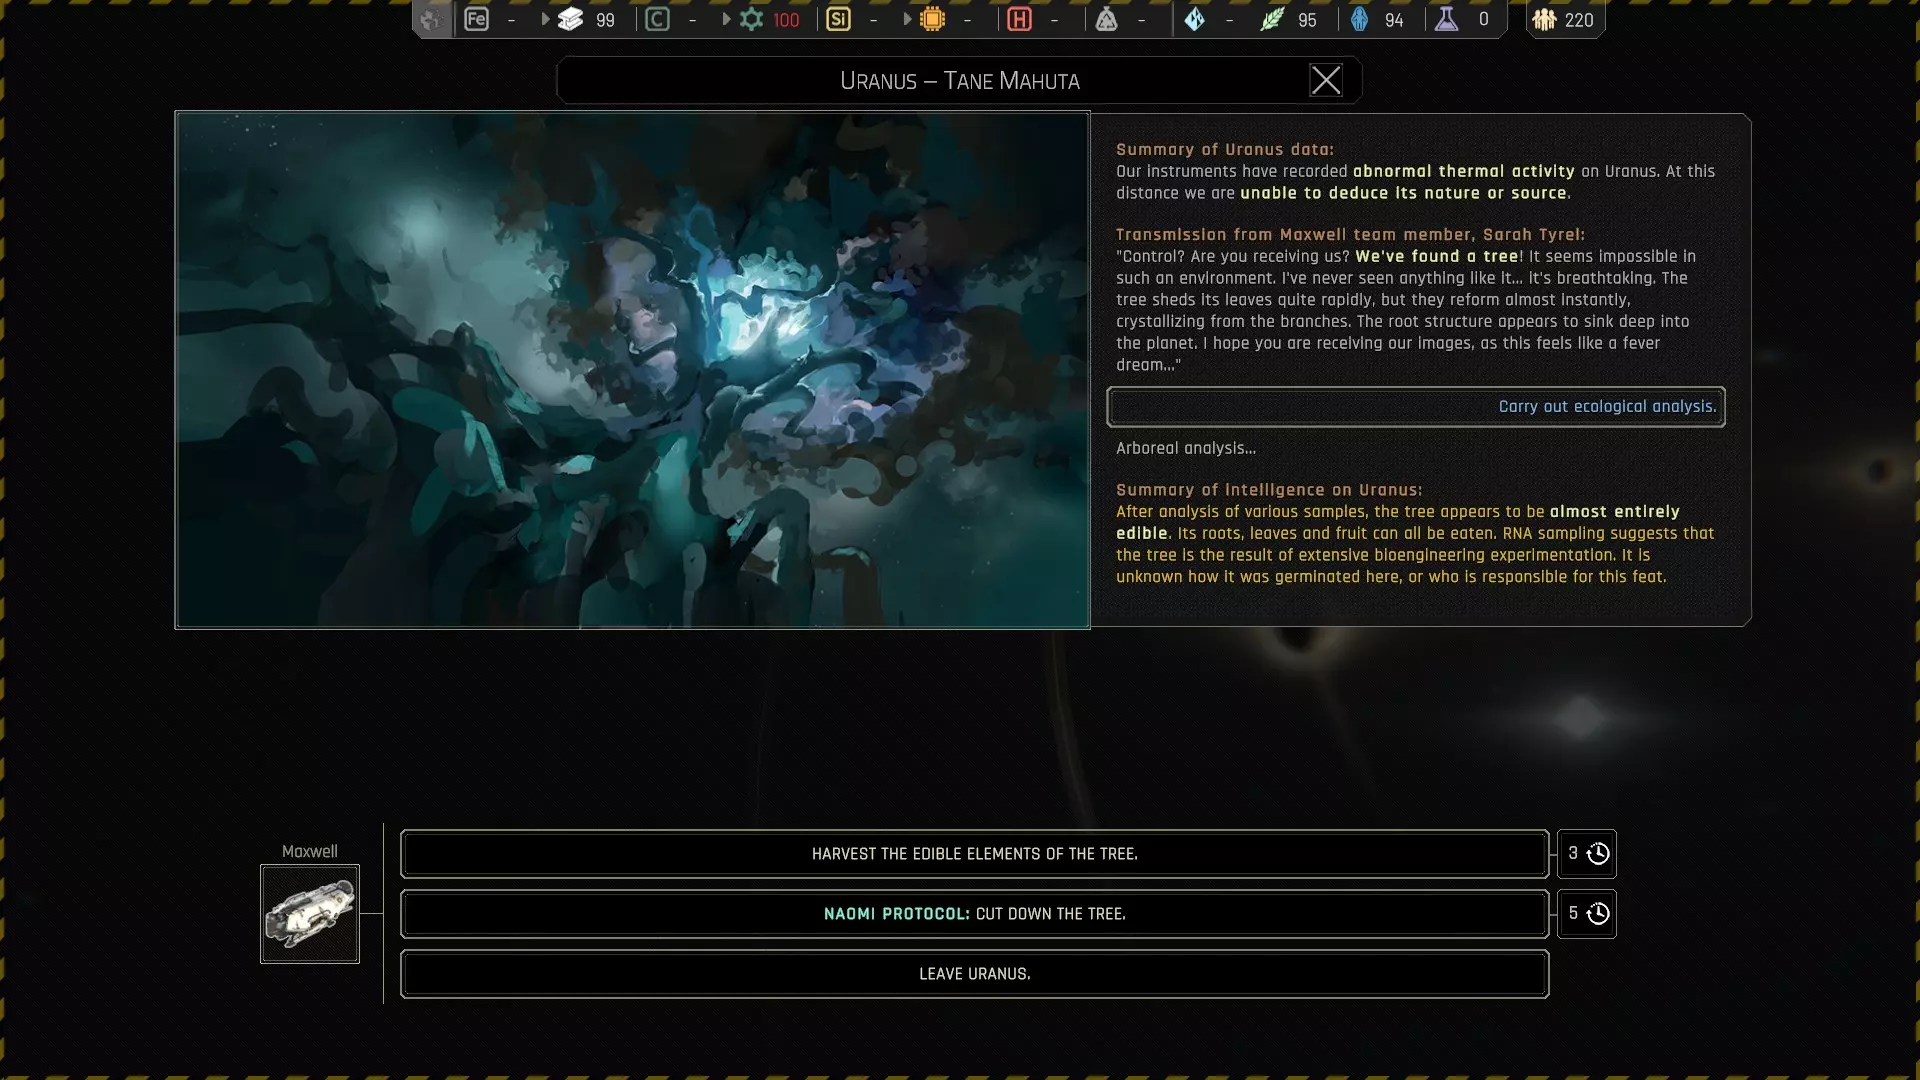Click the Hydrogen (H) resource icon
The width and height of the screenshot is (1920, 1080).
(x=1019, y=19)
